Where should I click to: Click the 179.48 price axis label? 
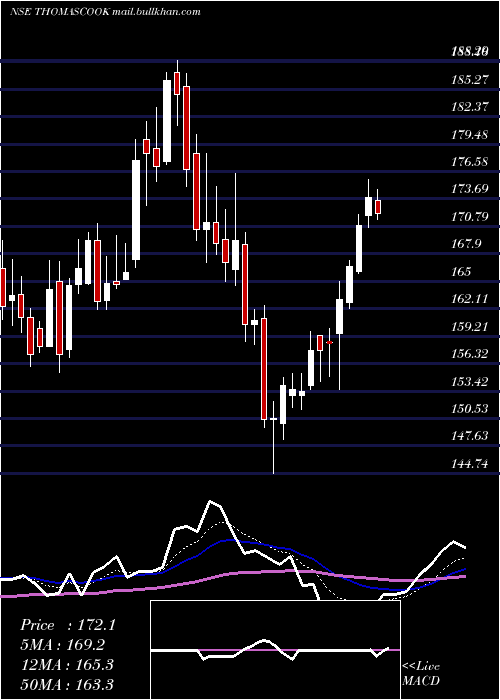pyautogui.click(x=469, y=134)
